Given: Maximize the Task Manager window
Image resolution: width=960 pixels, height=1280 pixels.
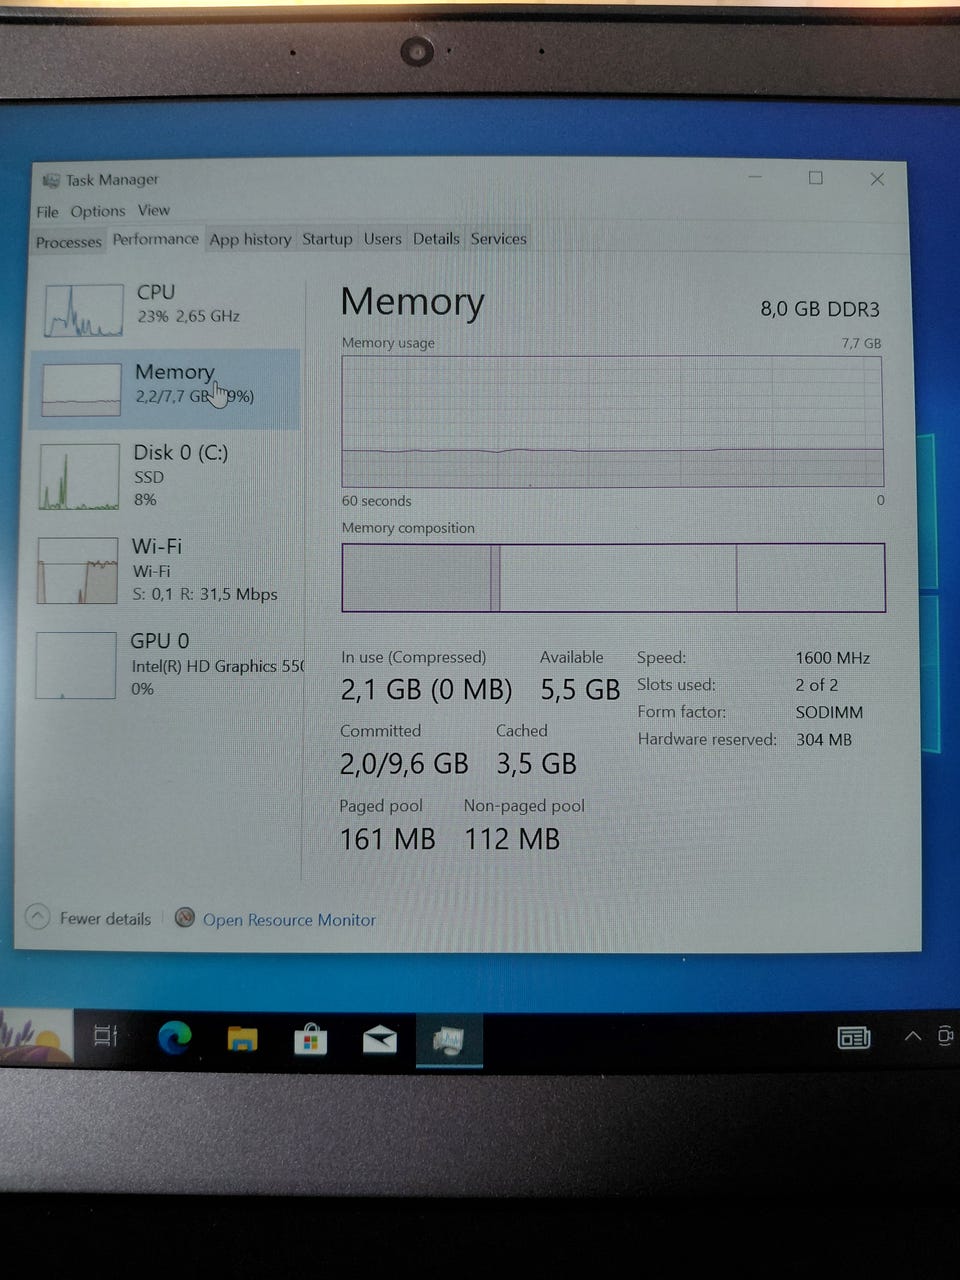Looking at the screenshot, I should coord(816,178).
